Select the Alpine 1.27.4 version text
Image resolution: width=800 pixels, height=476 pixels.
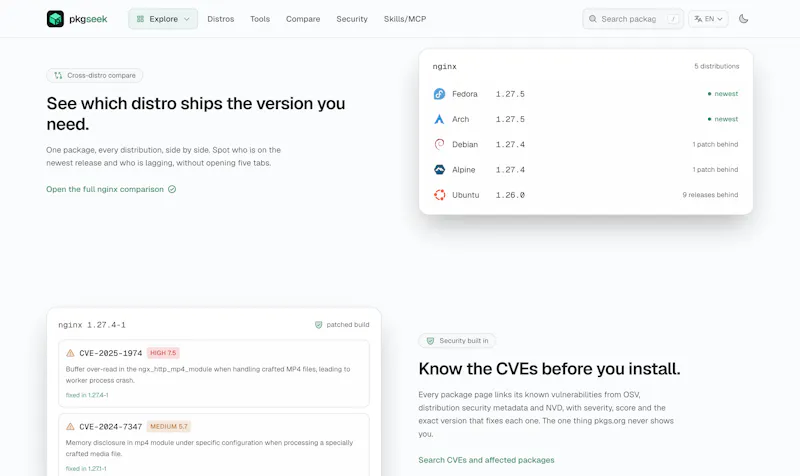tap(510, 169)
